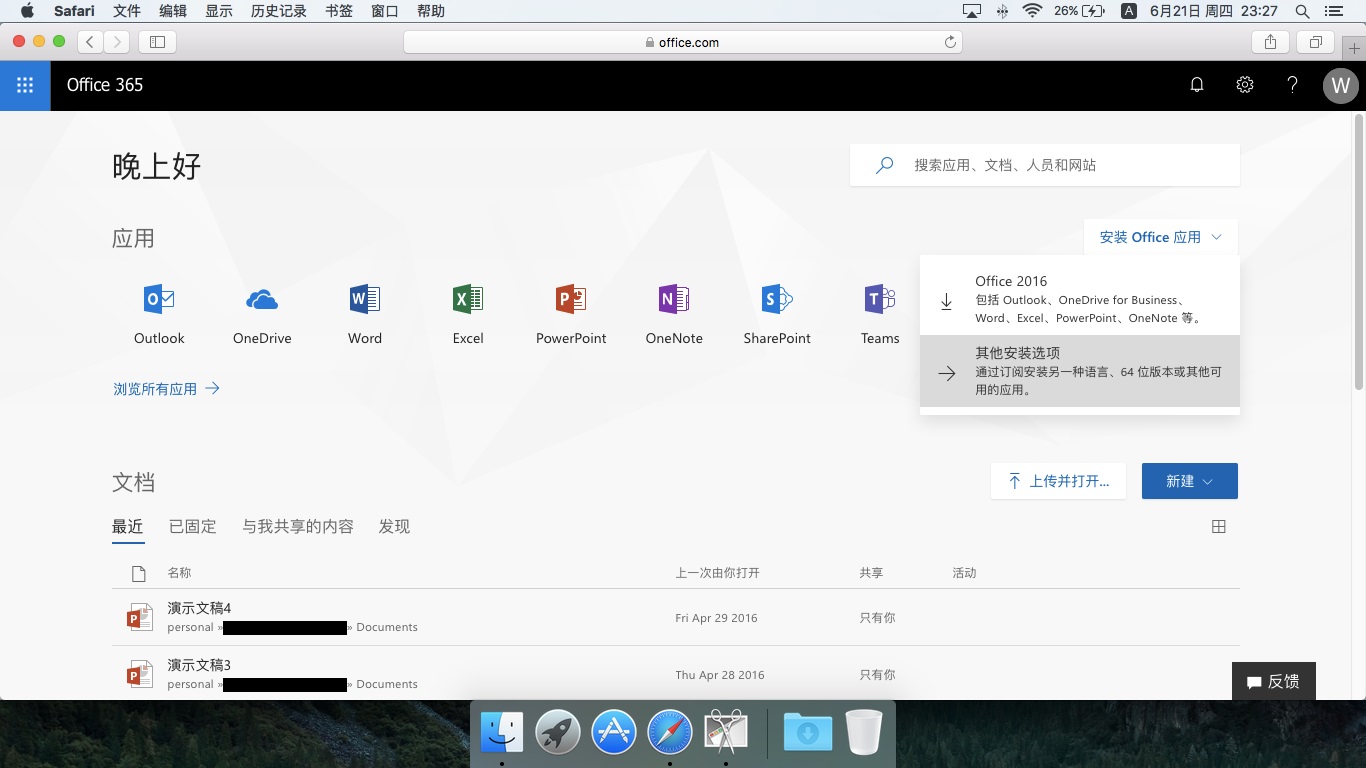This screenshot has width=1366, height=768.
Task: Switch to the 发现 tab
Action: tap(394, 527)
